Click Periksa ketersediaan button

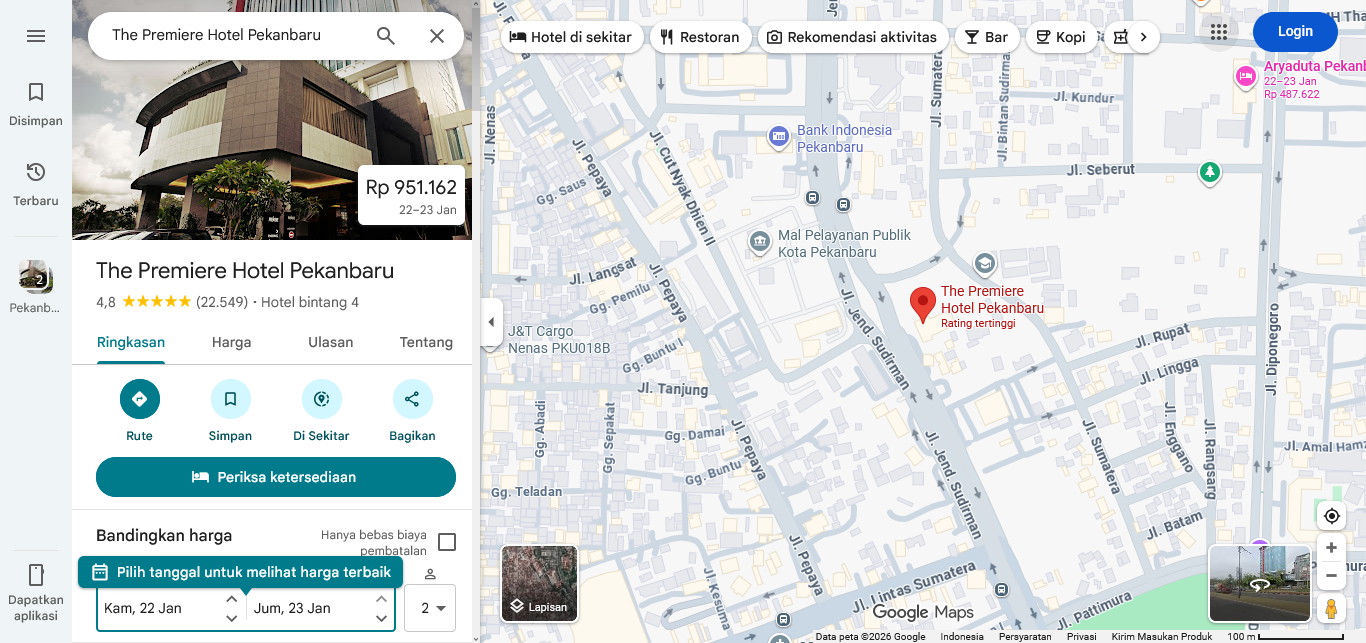click(275, 477)
